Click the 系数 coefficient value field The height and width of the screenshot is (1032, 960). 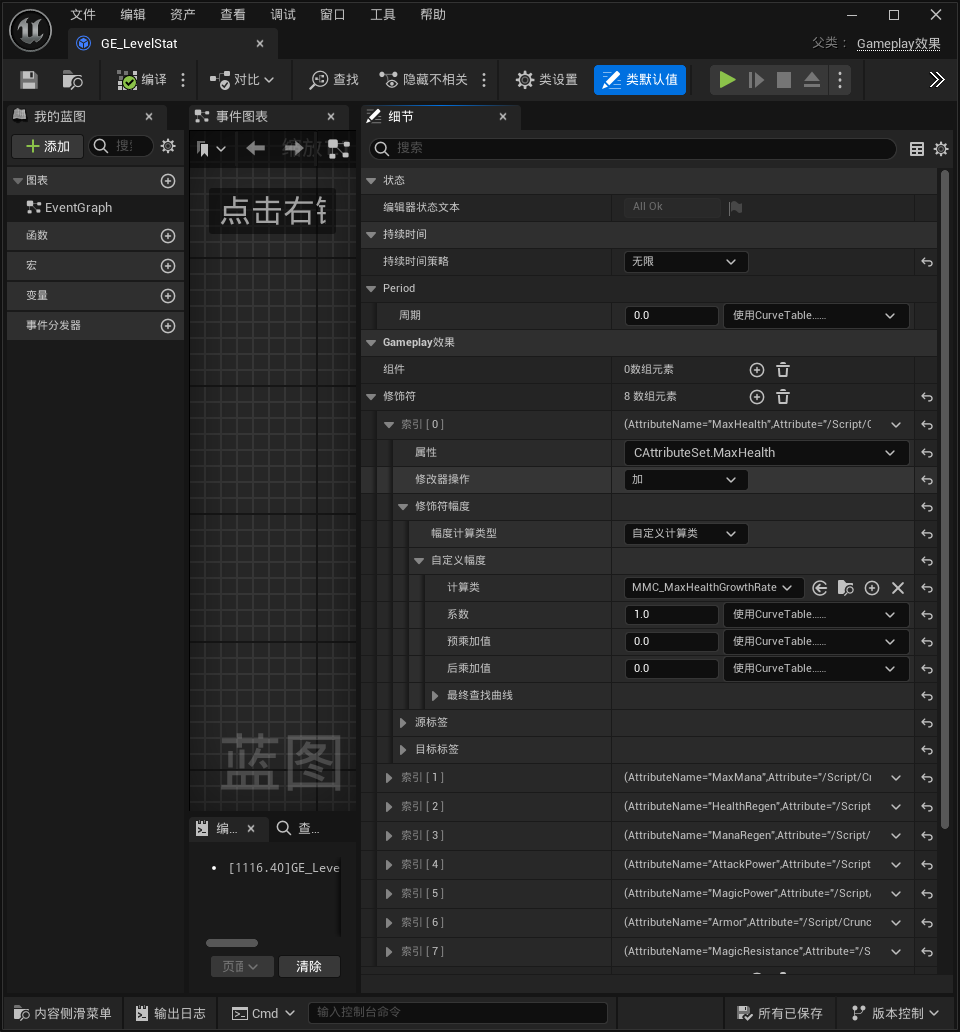coord(671,614)
